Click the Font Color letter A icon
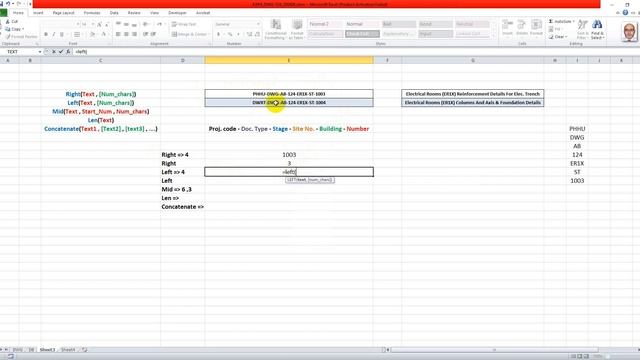The height and width of the screenshot is (360, 640). pos(104,34)
